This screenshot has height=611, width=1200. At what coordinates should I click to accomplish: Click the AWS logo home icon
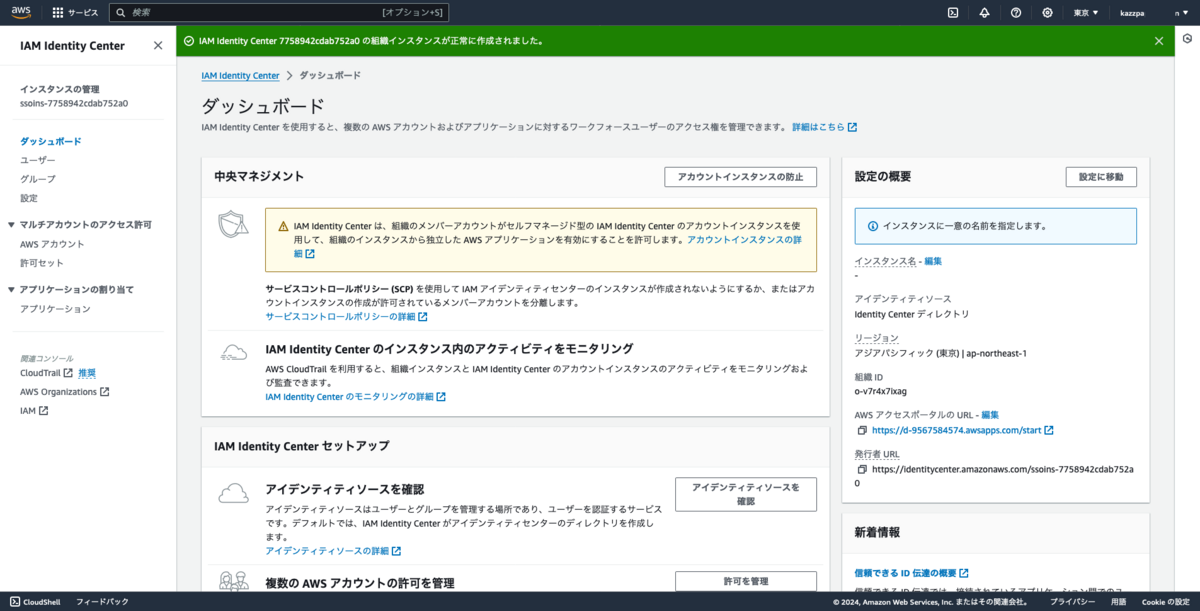coord(22,12)
